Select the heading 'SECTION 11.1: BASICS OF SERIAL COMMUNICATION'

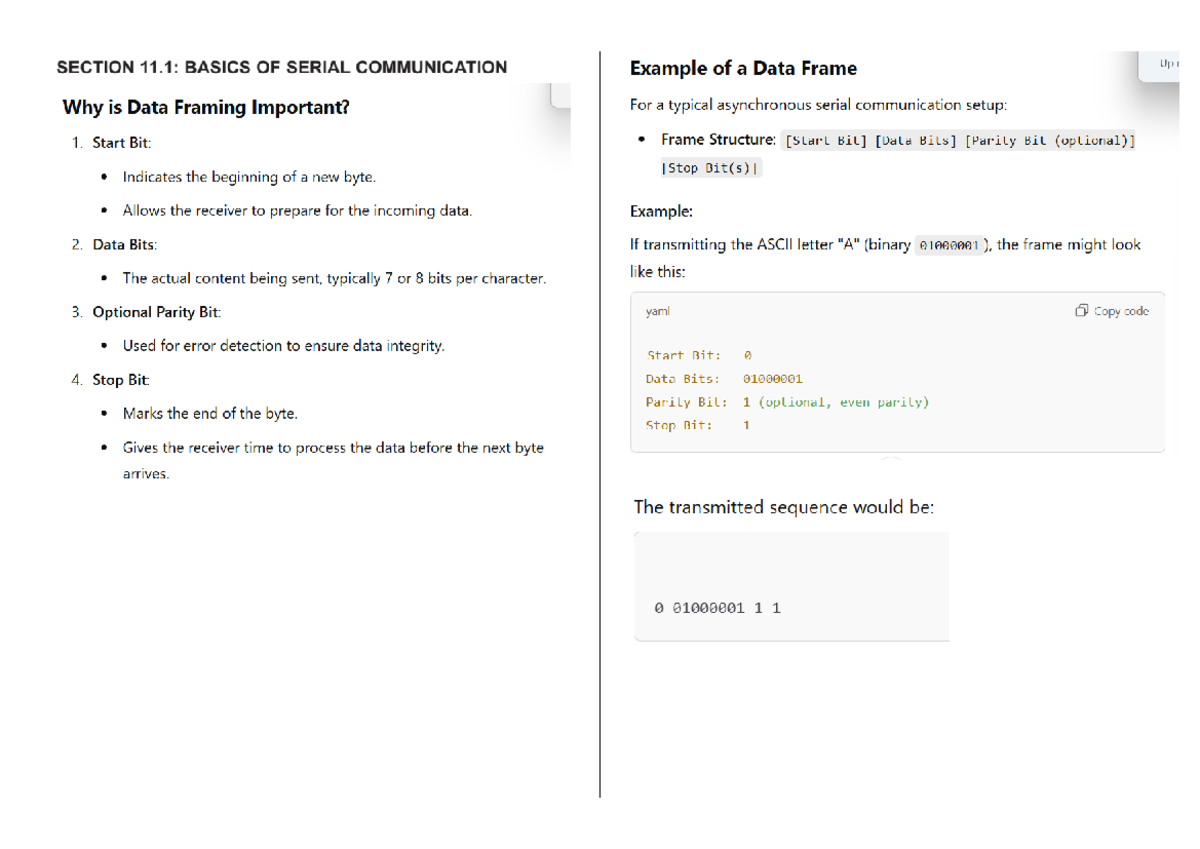pos(282,67)
